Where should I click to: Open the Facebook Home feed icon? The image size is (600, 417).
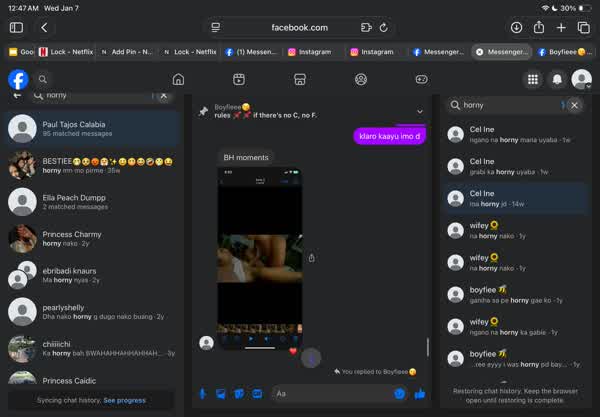(178, 80)
